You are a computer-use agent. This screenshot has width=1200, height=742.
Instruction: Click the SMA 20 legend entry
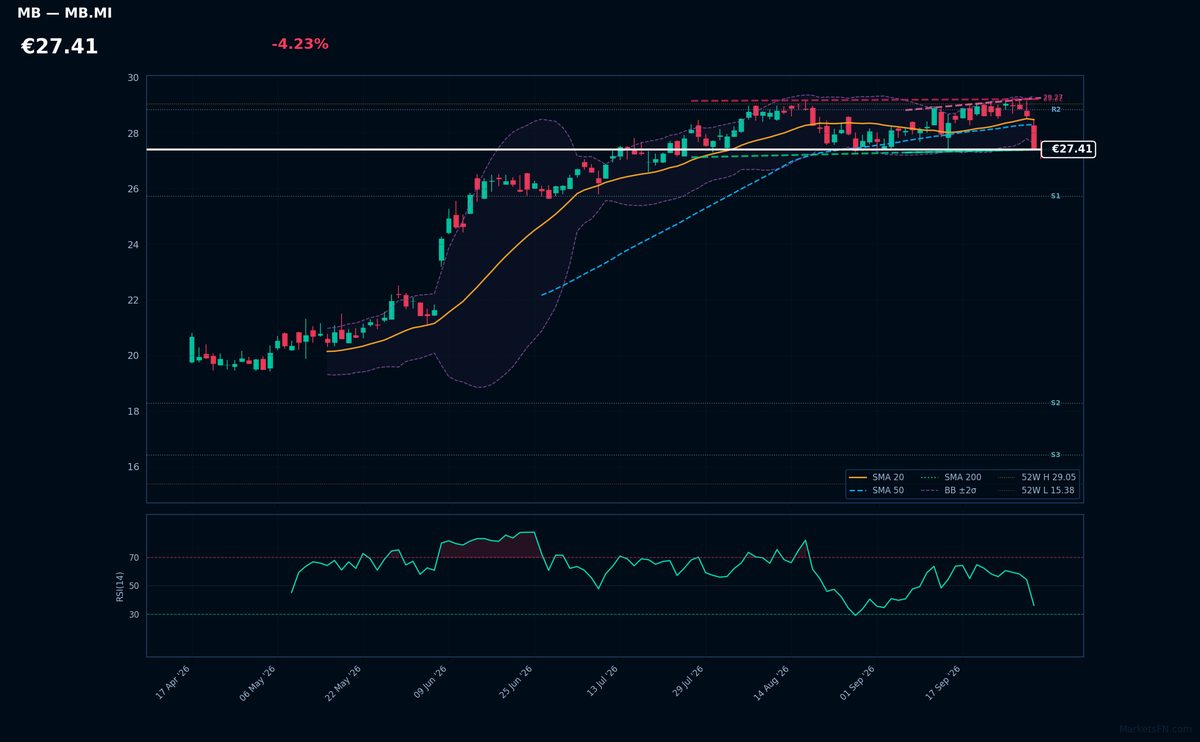coord(876,478)
